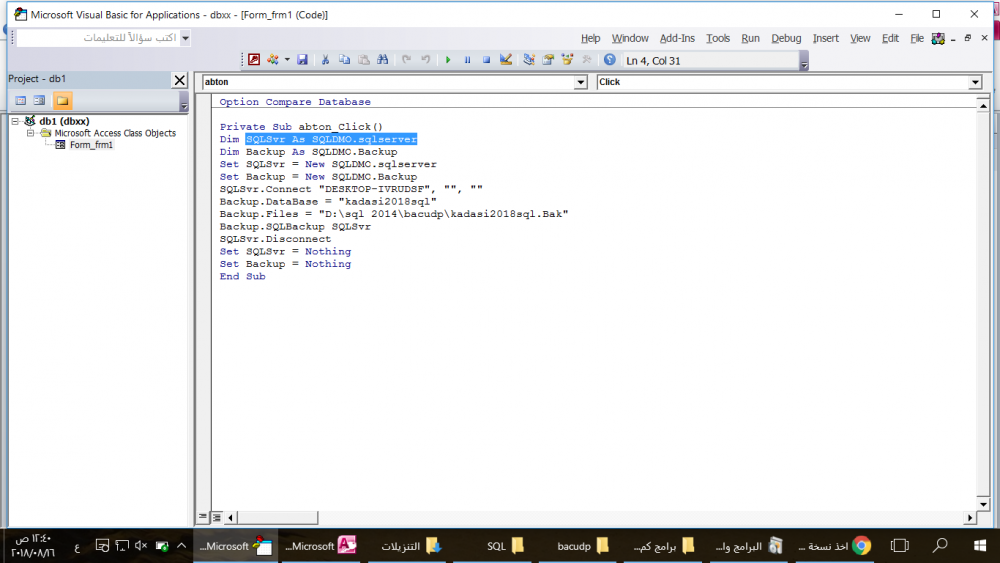Open the Properties Window icon
Screen dimensions: 1000x563
tap(548, 60)
